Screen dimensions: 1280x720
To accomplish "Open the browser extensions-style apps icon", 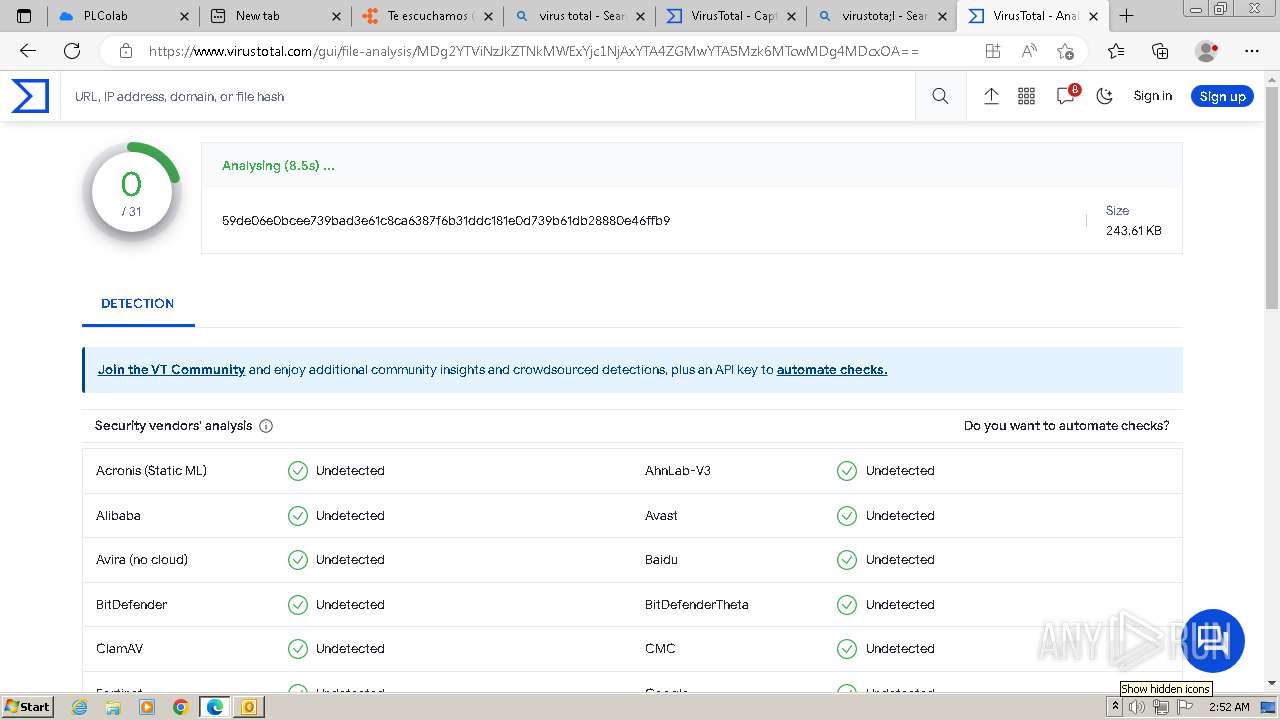I will (x=992, y=51).
